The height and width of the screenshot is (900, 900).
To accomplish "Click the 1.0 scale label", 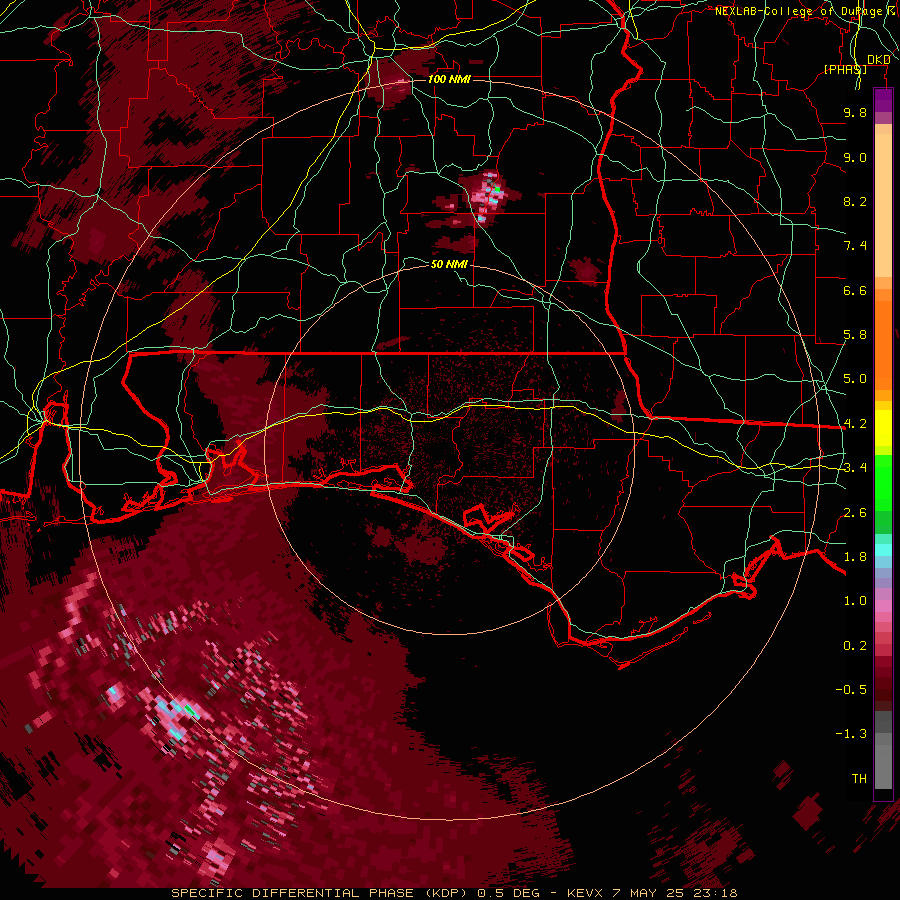I will [x=855, y=601].
